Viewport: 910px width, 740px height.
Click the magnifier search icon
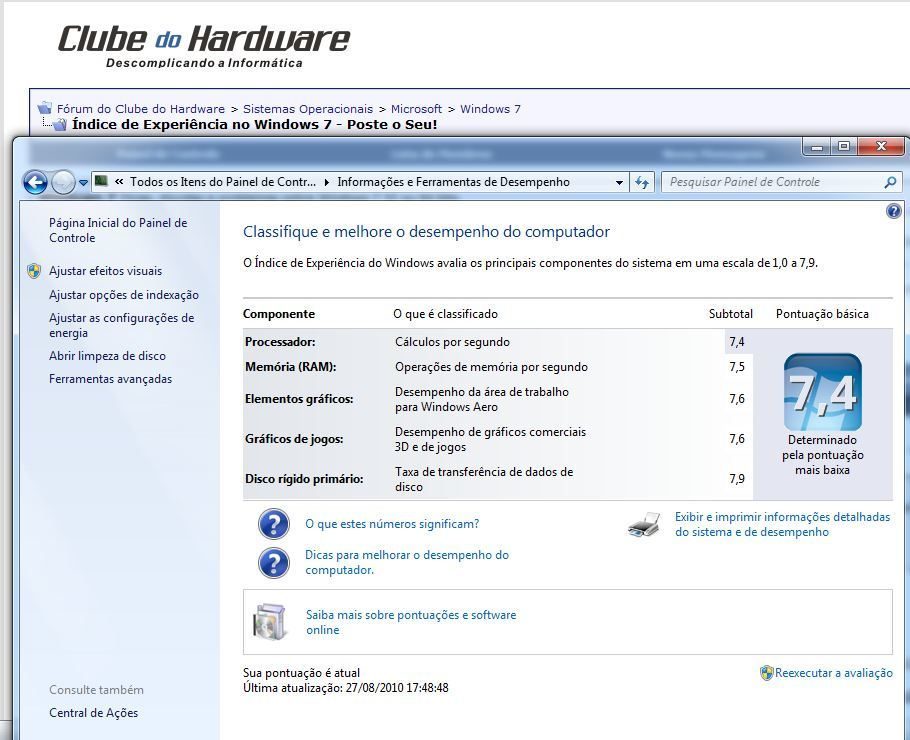pos(890,182)
